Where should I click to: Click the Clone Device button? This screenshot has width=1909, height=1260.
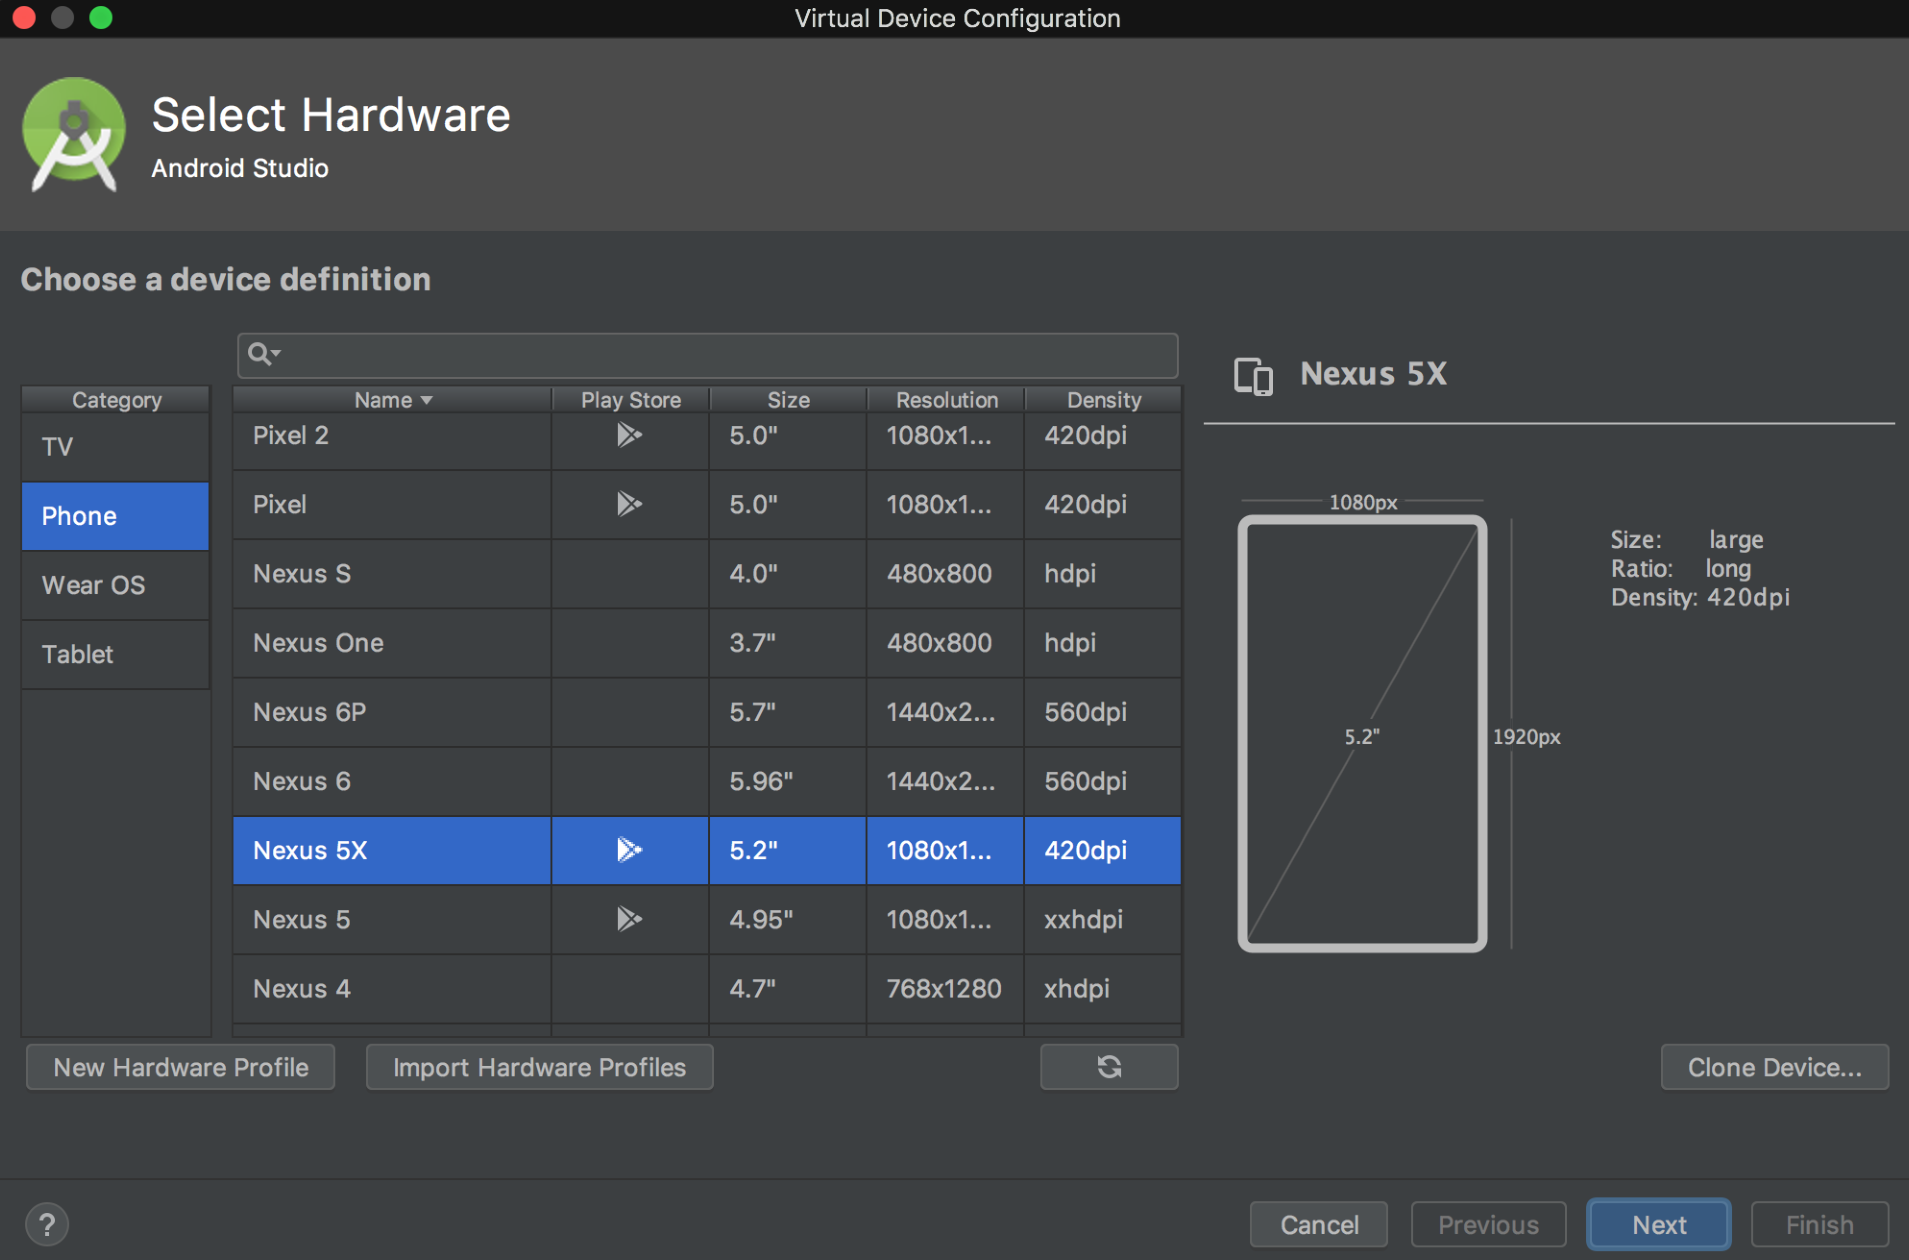1774,1067
